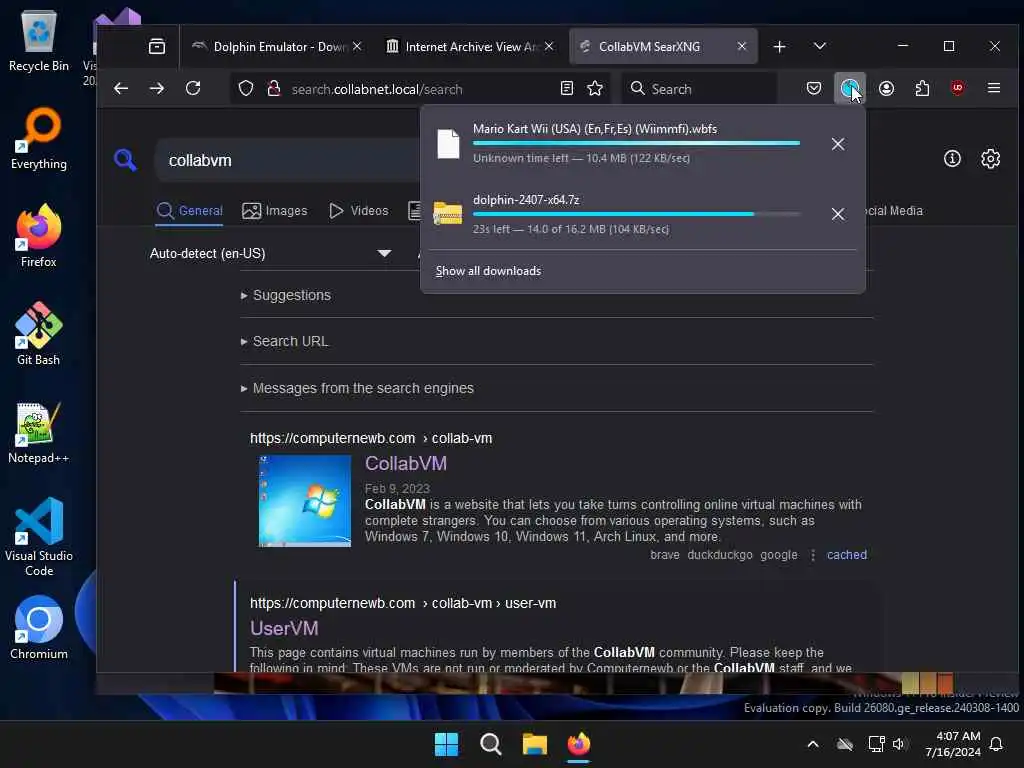Image resolution: width=1024 pixels, height=768 pixels.
Task: Bookmark this page with the star
Action: click(595, 88)
